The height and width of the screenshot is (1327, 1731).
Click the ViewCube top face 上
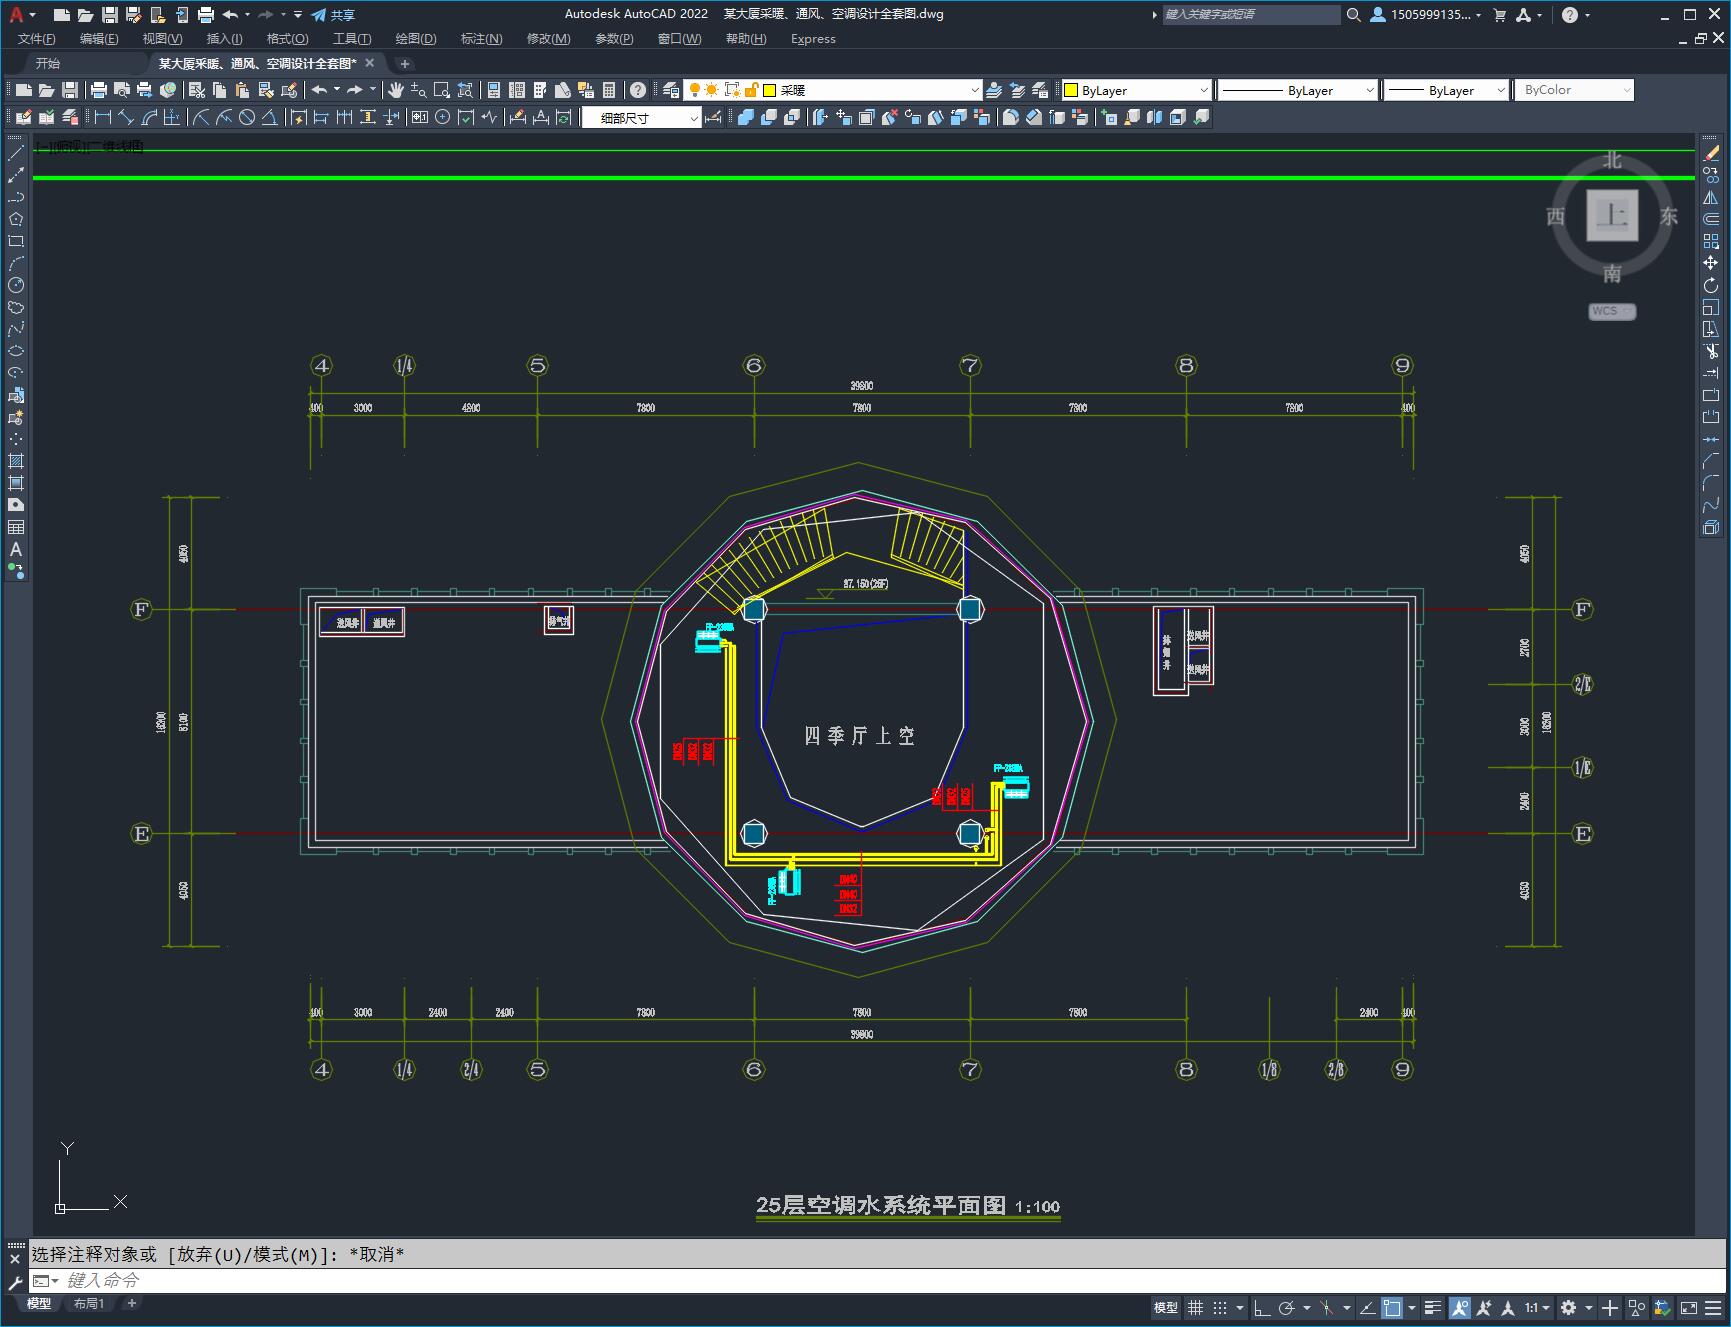(1612, 215)
